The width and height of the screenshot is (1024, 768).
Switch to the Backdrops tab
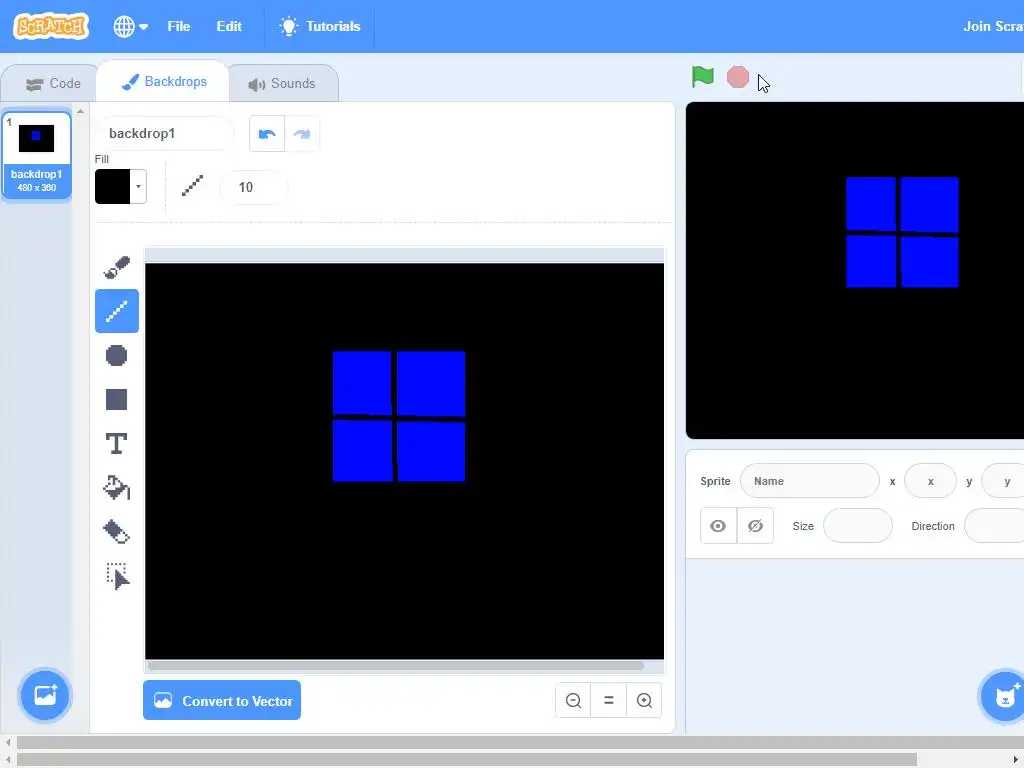pos(163,82)
